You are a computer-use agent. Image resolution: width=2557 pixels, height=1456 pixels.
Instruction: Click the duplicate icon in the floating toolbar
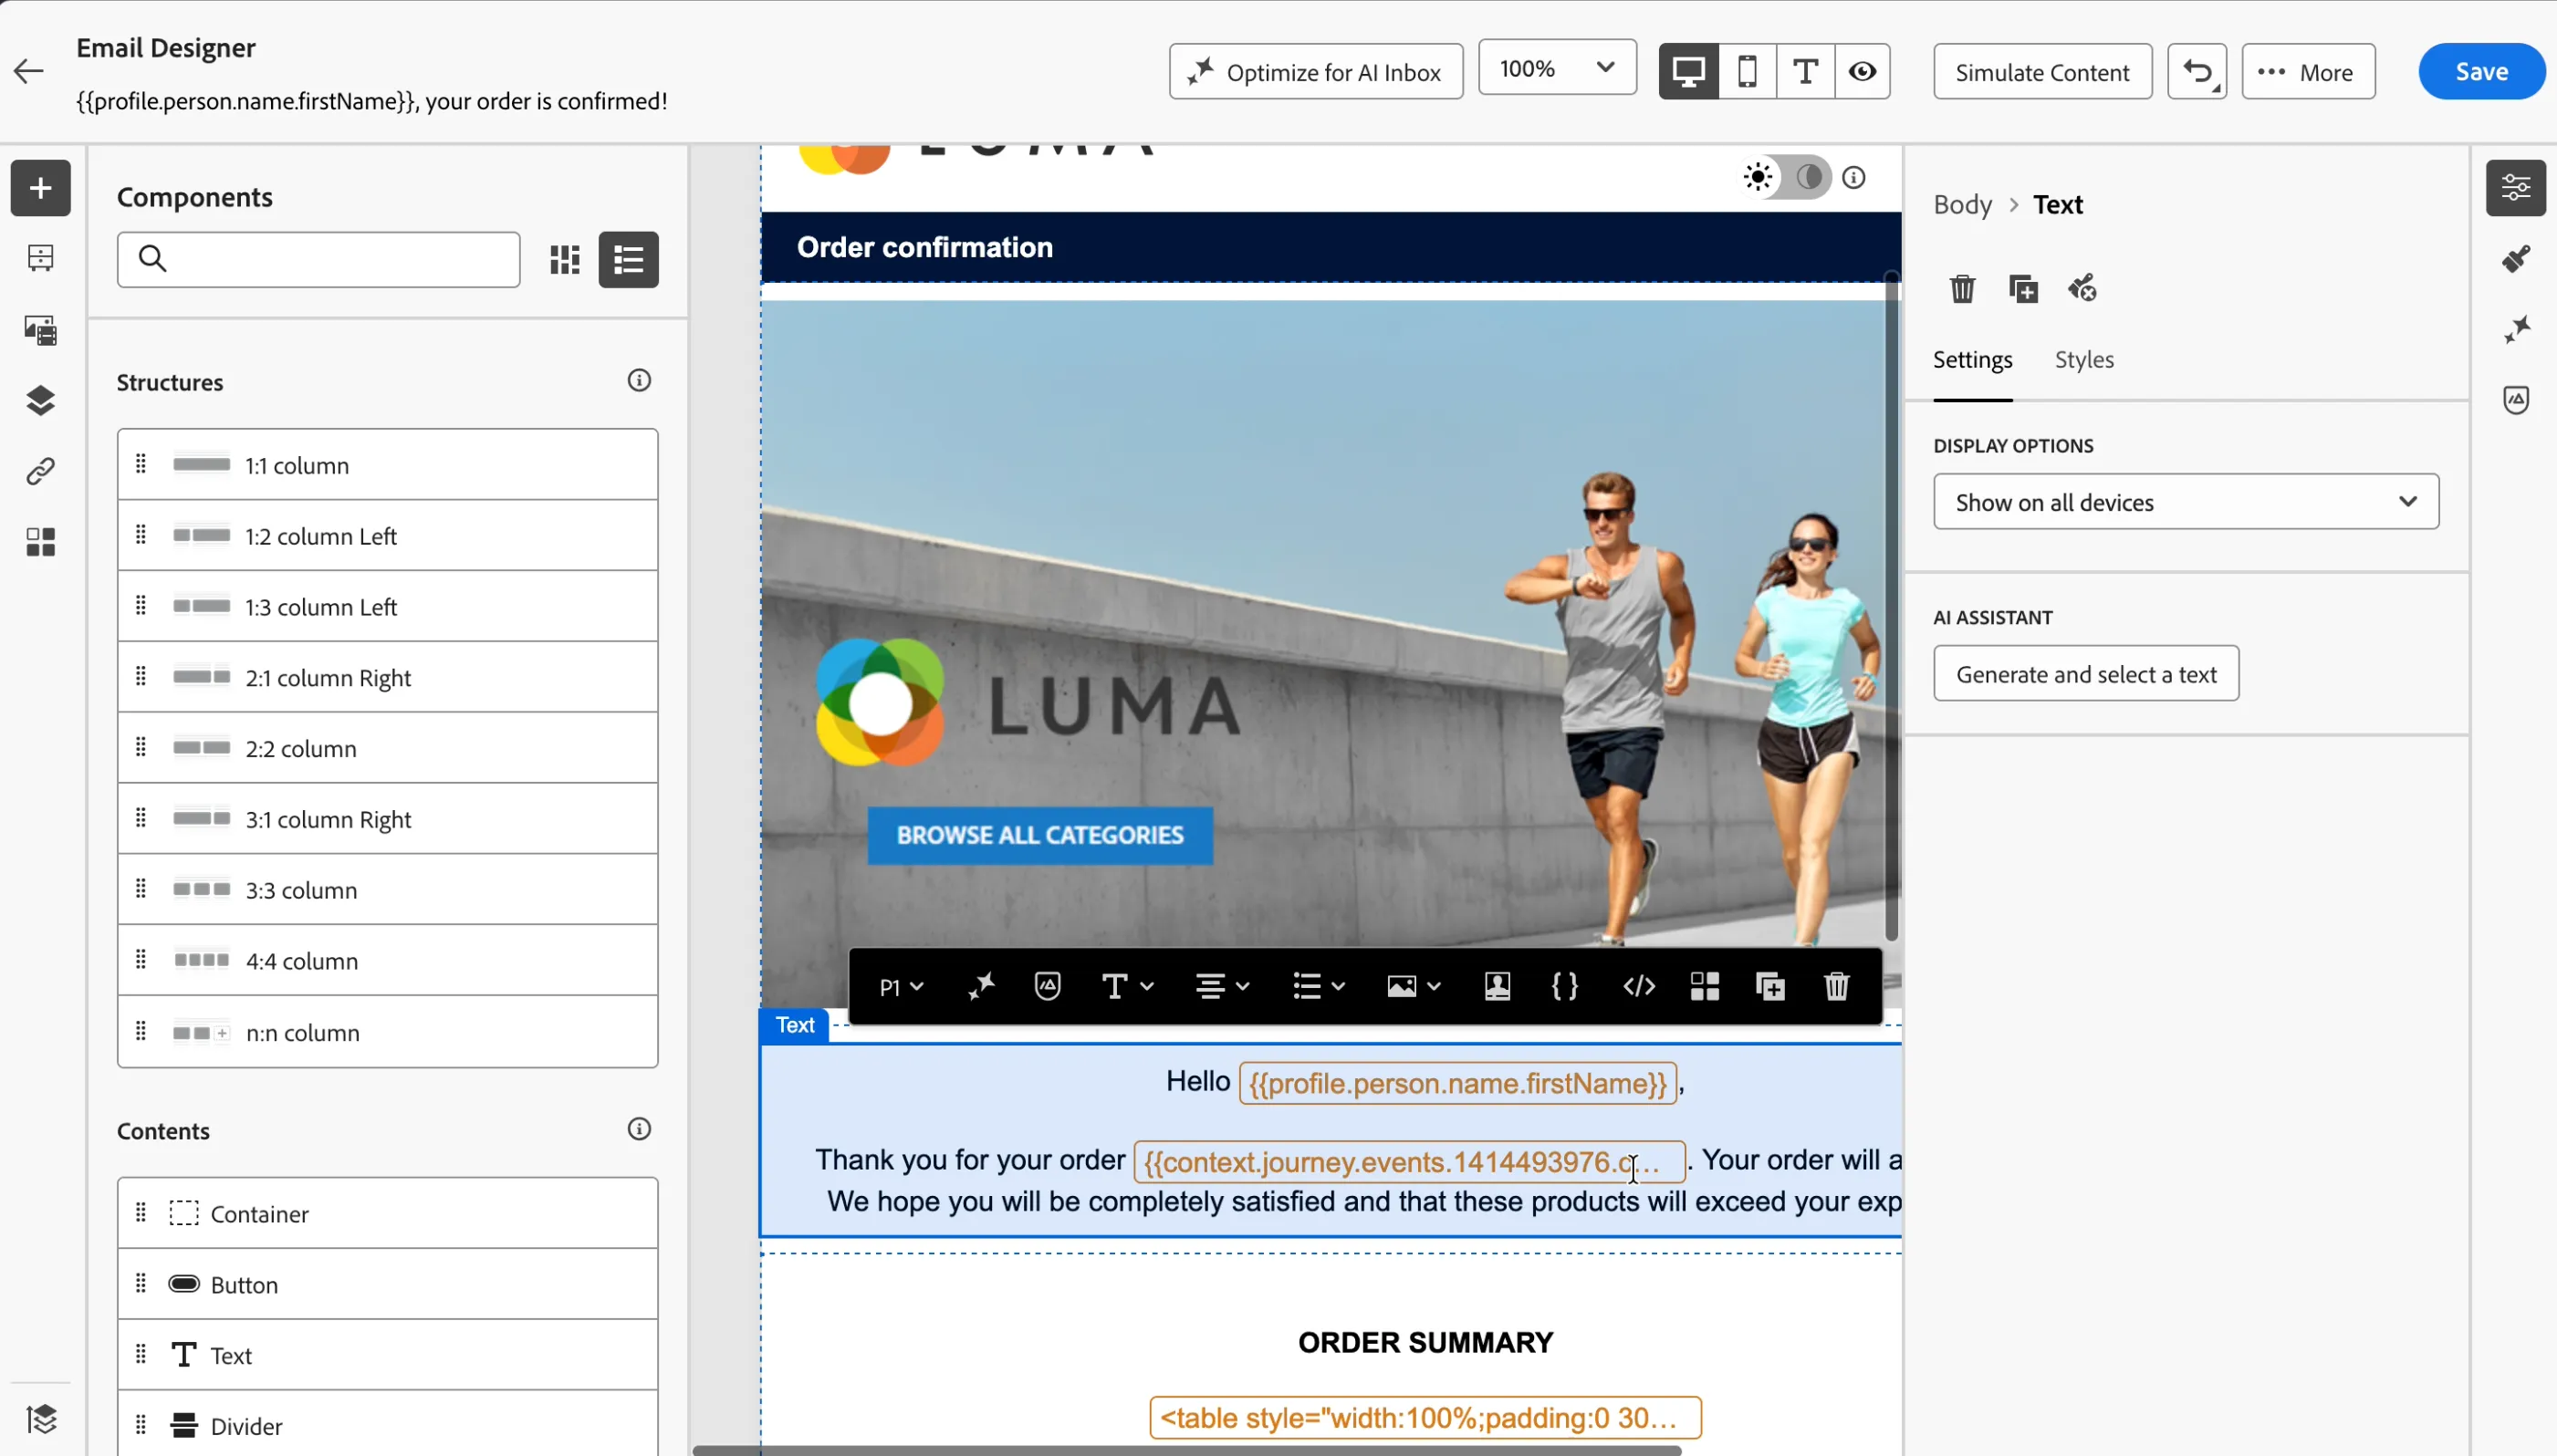click(1771, 987)
